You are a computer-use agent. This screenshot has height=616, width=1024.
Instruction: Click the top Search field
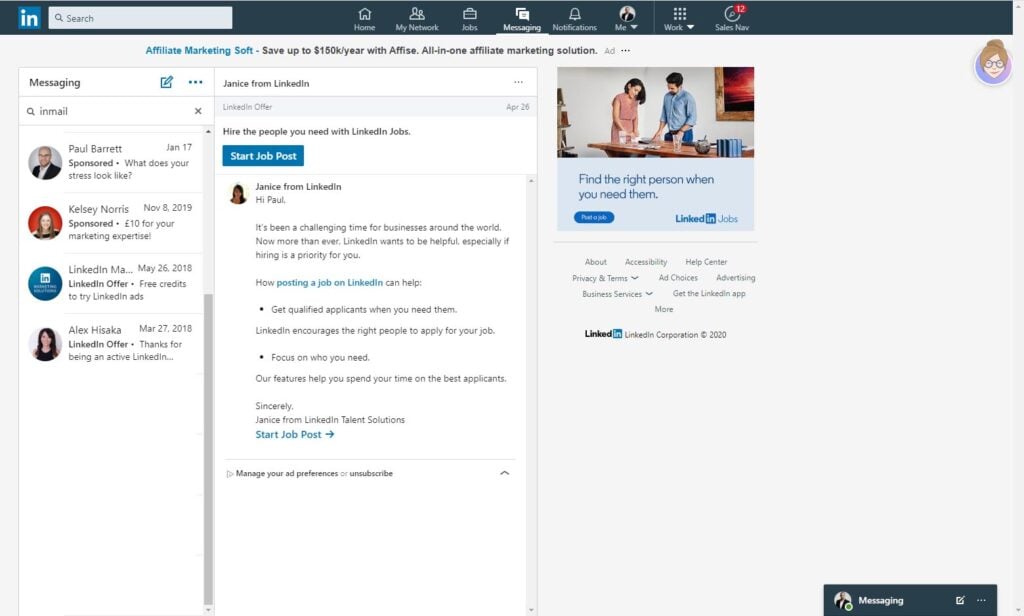(140, 18)
